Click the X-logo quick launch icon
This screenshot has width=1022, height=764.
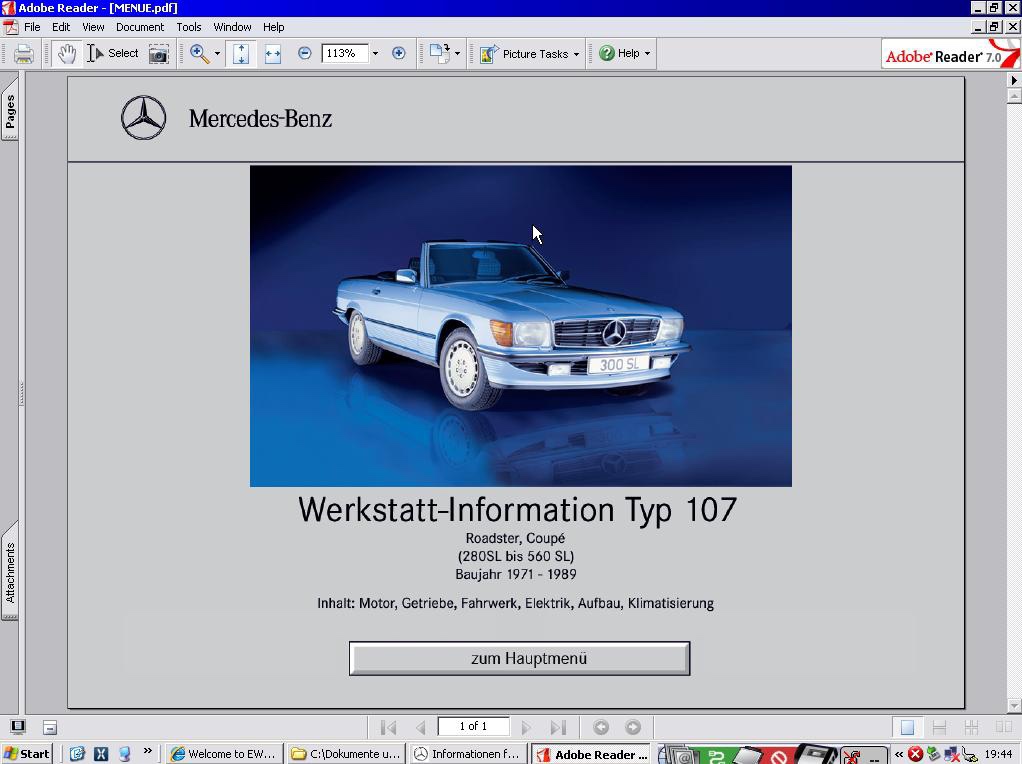(x=101, y=754)
